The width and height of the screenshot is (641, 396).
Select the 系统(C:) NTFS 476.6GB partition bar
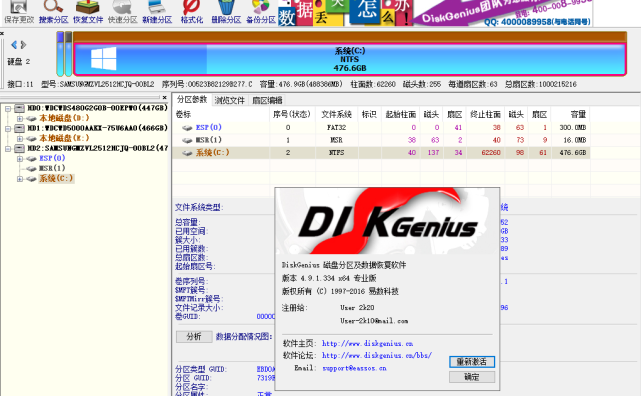coord(350,59)
